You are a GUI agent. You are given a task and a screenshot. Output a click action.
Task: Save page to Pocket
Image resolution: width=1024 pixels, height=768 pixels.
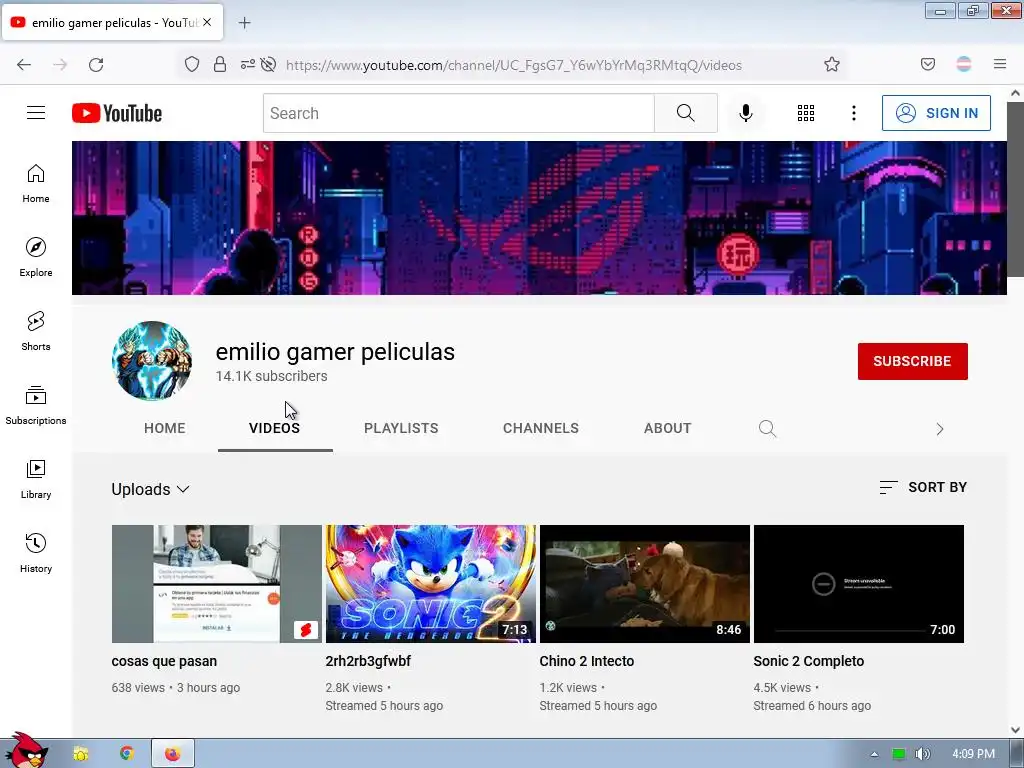pos(928,64)
